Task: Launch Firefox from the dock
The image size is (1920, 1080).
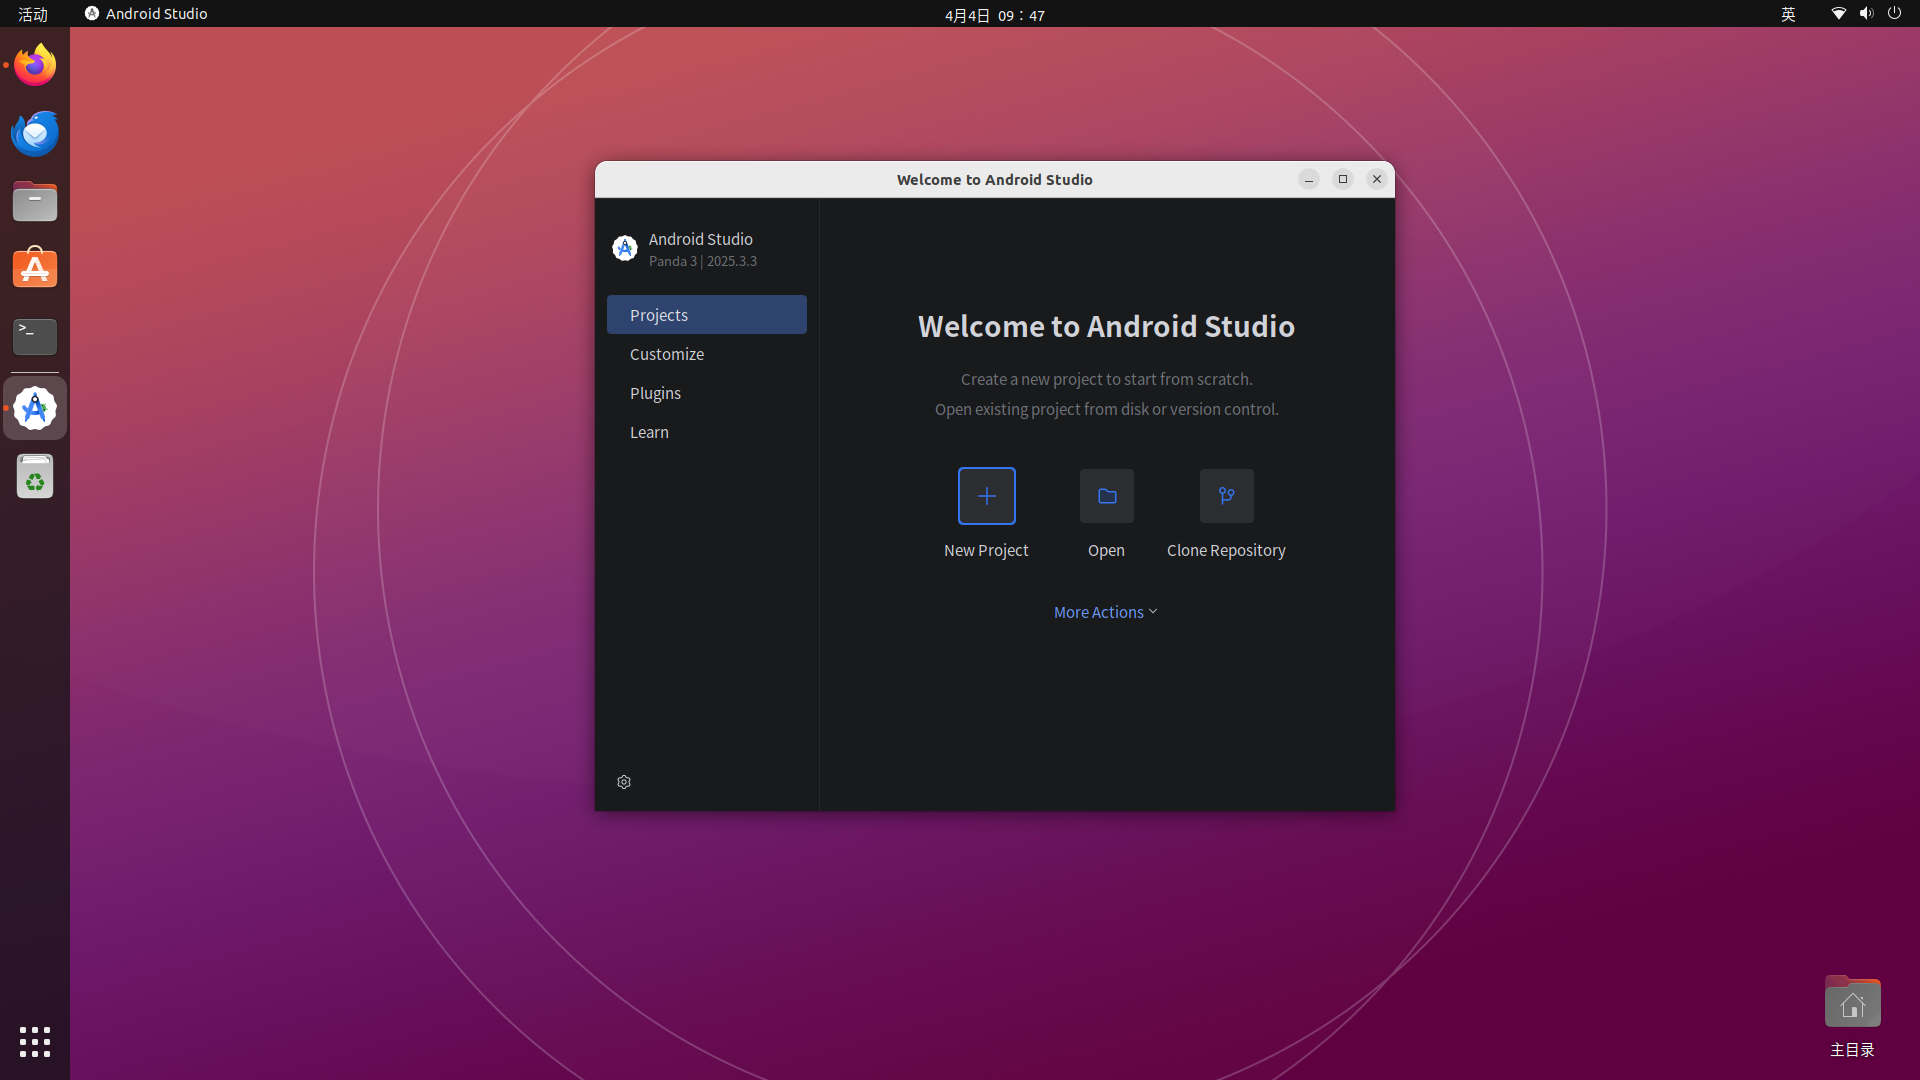Action: [35, 66]
